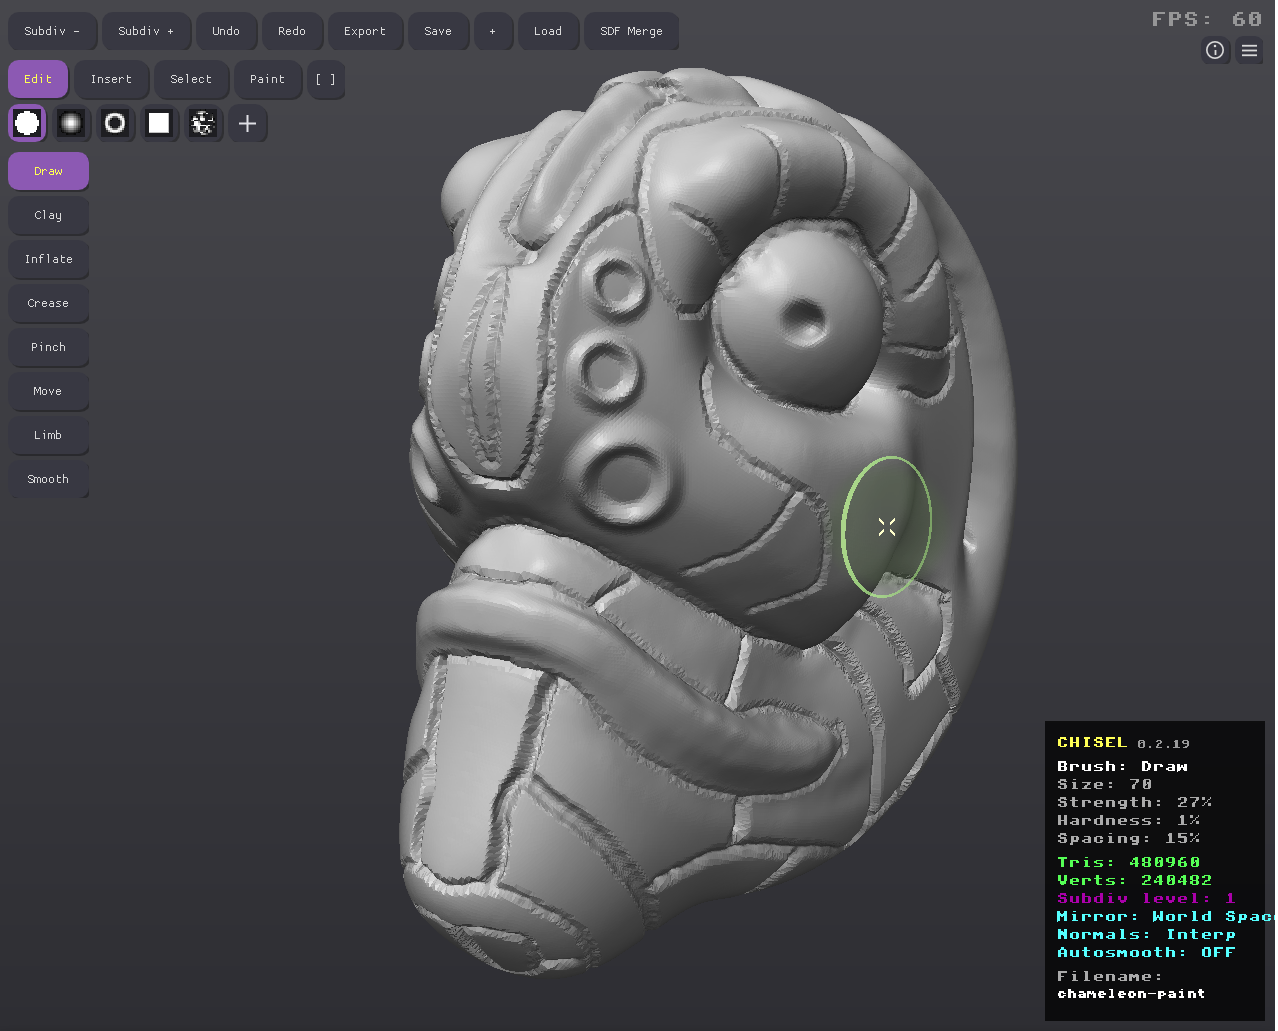
Task: Switch to Select mode tab
Action: coord(191,79)
